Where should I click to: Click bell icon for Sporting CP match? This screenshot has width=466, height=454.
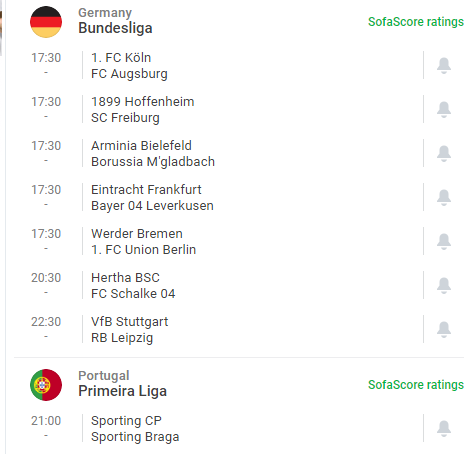[444, 428]
